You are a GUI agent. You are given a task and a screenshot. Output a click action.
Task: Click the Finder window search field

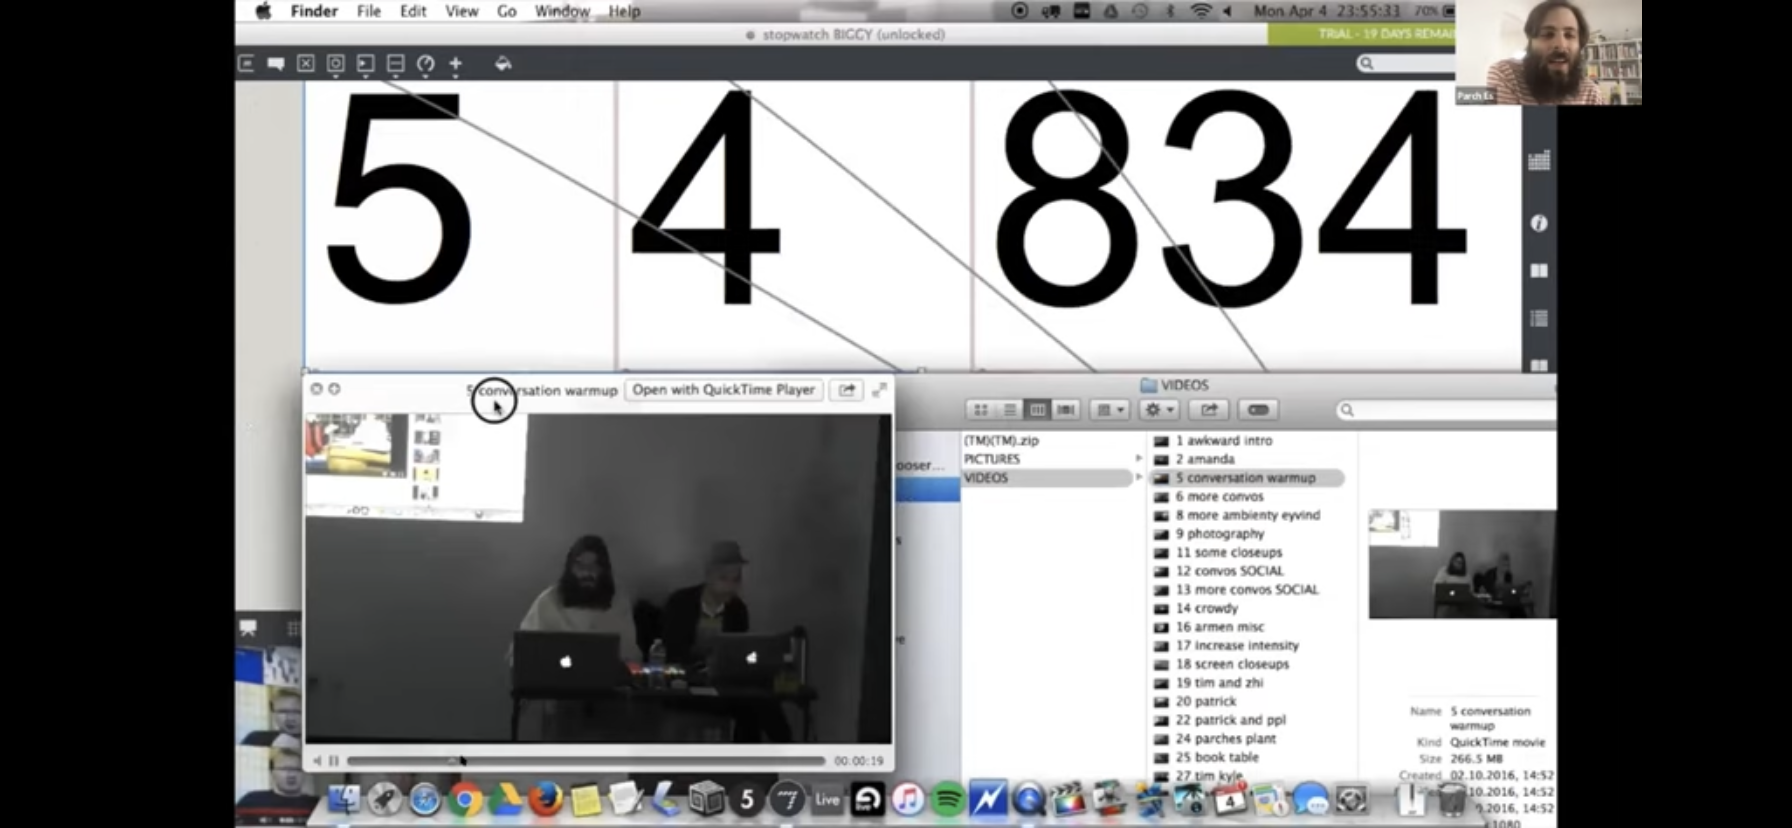pyautogui.click(x=1446, y=410)
